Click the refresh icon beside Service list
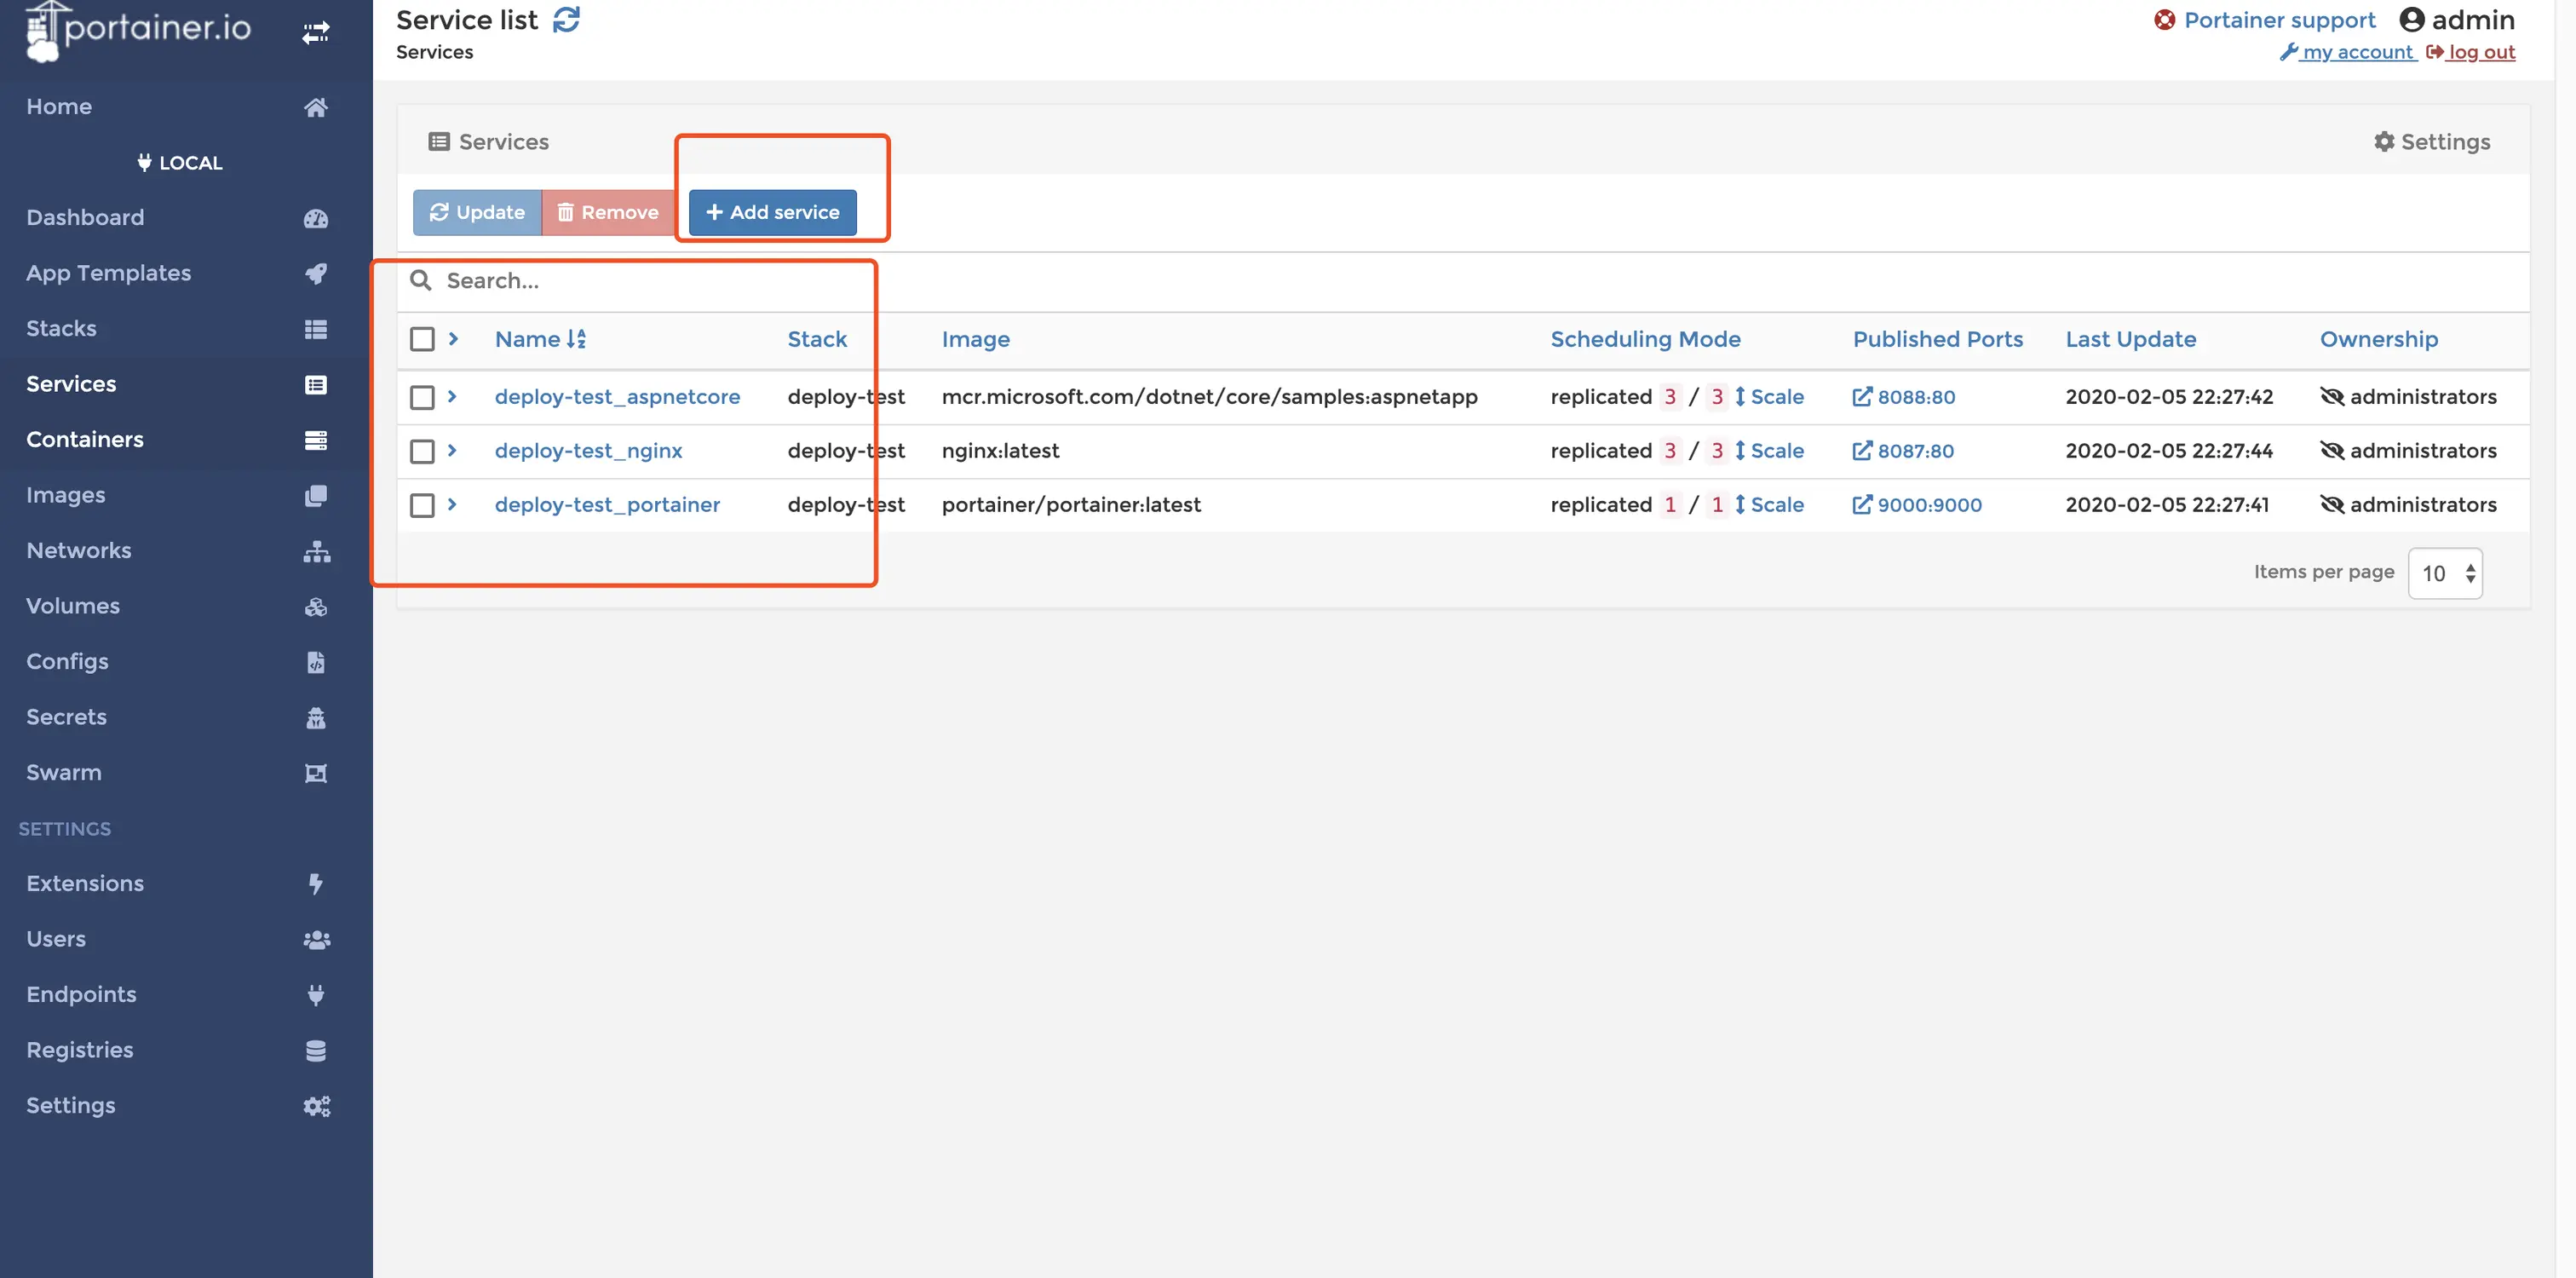 coord(566,20)
